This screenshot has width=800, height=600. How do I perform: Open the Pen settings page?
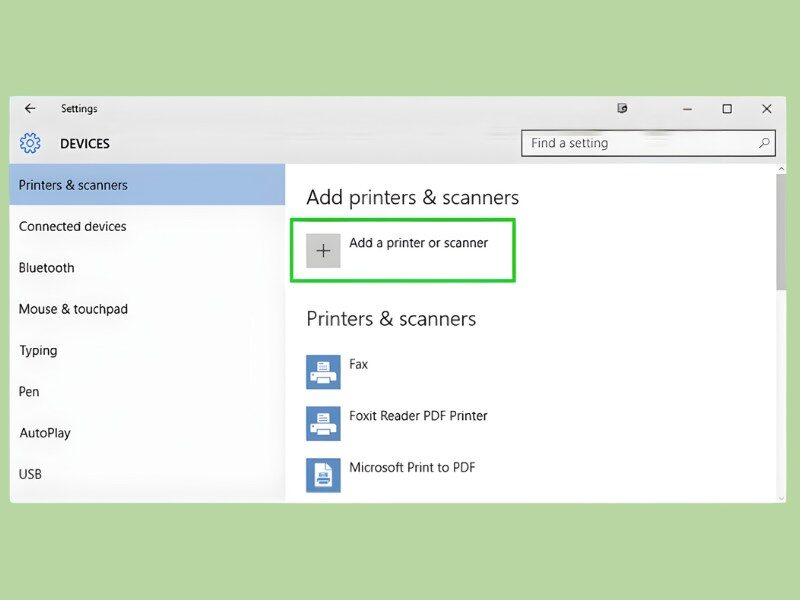pos(29,392)
